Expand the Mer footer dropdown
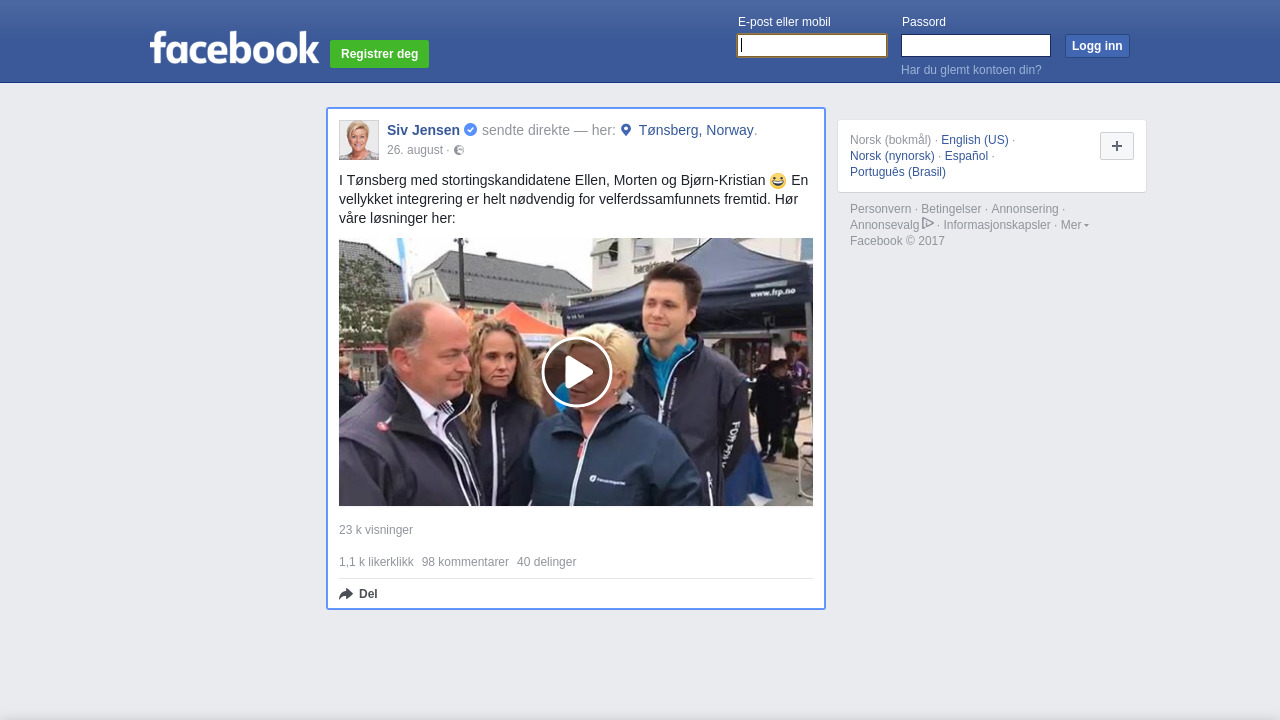This screenshot has width=1280, height=720. (1075, 225)
